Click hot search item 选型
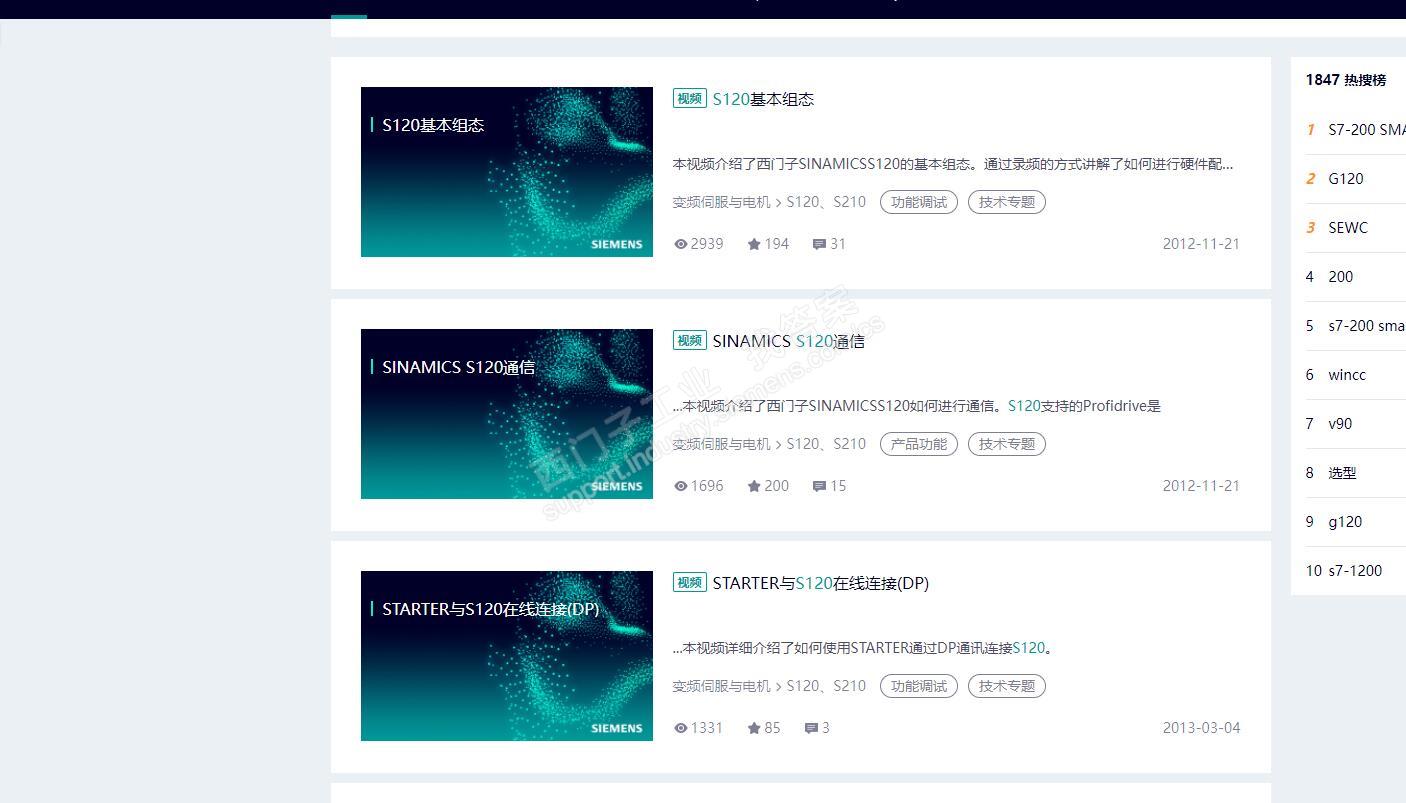The width and height of the screenshot is (1406, 803). 1342,473
